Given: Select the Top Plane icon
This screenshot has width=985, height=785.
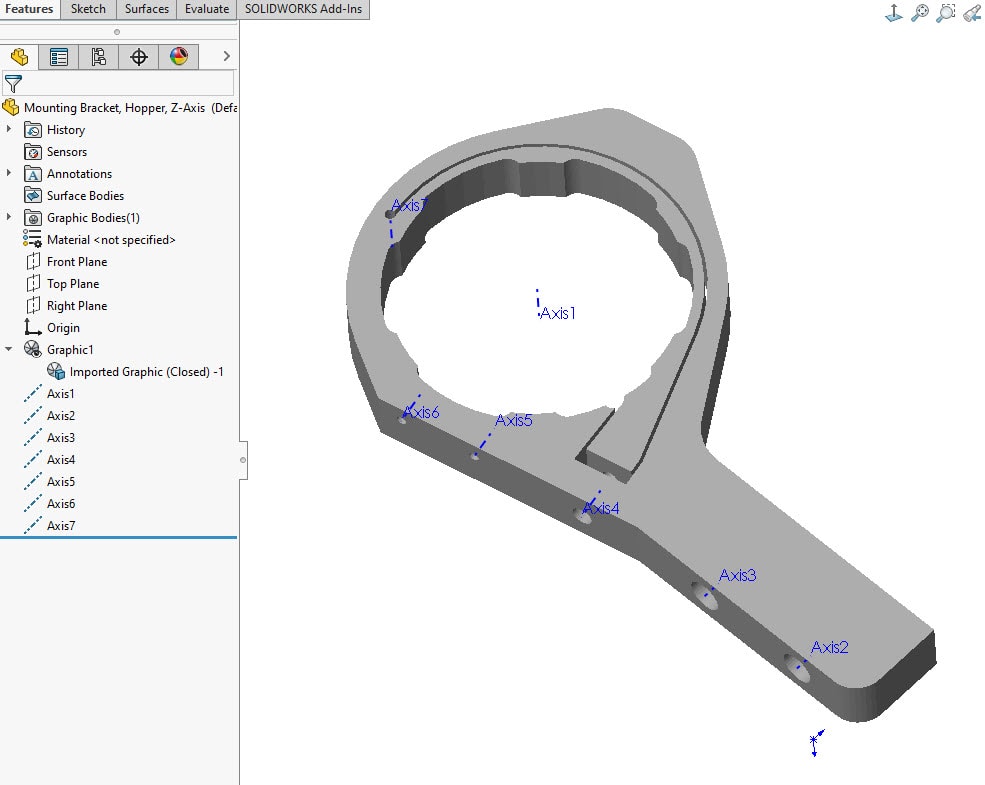Looking at the screenshot, I should (33, 284).
